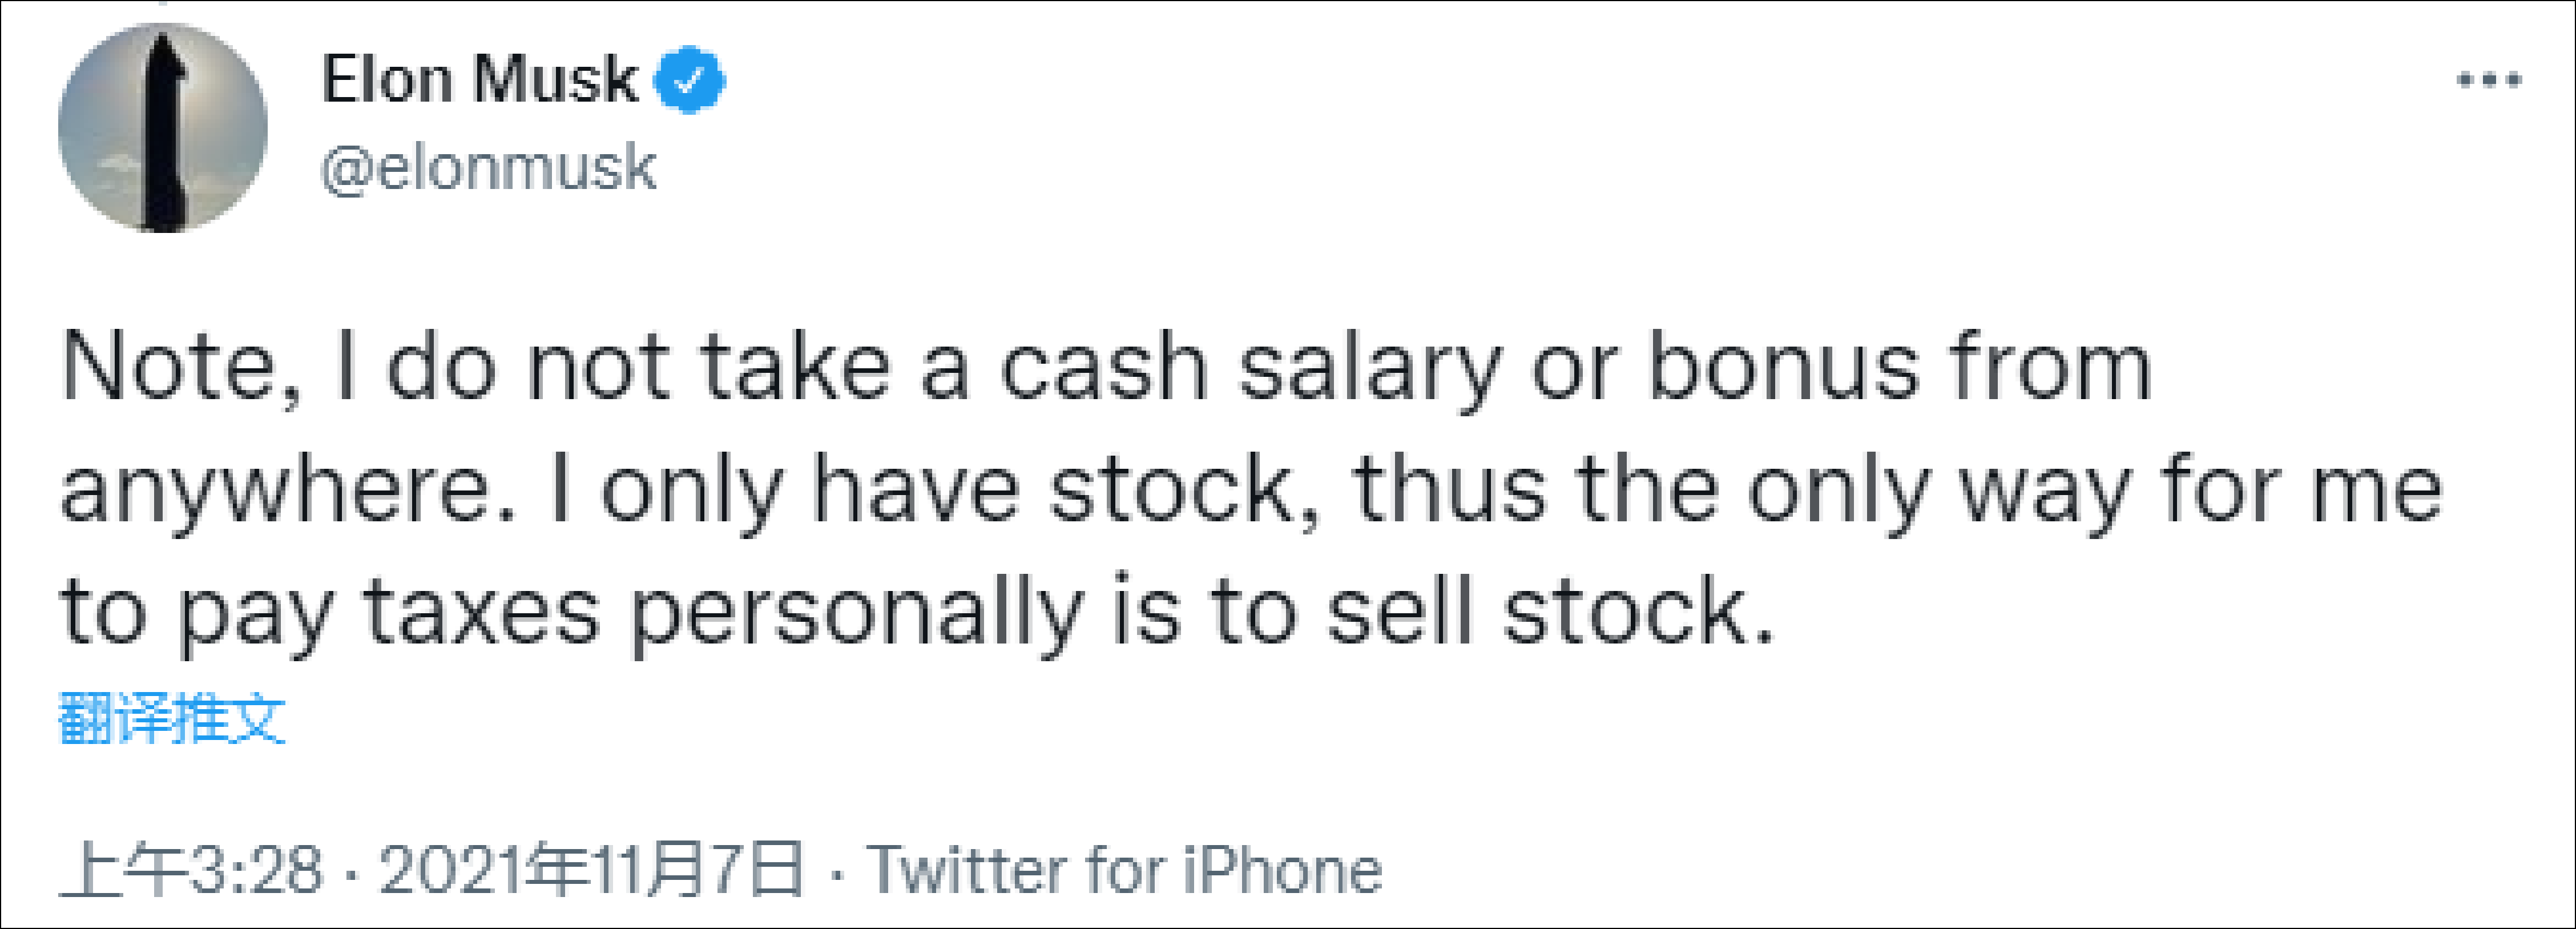This screenshot has width=2576, height=929.
Task: Open the 上午3:28 timestamp
Action: coord(191,870)
